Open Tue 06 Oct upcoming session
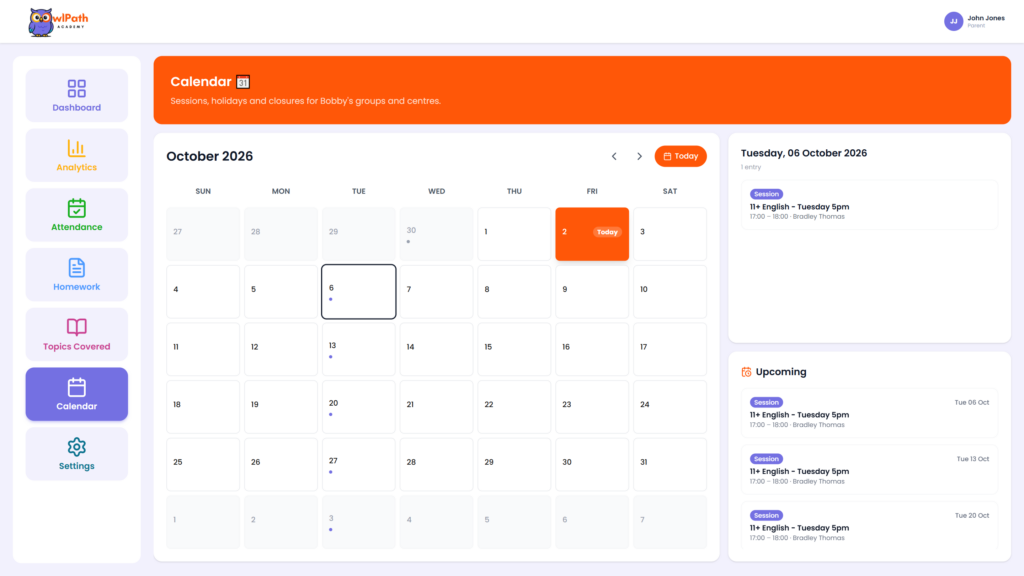Viewport: 1024px width, 576px height. 869,413
